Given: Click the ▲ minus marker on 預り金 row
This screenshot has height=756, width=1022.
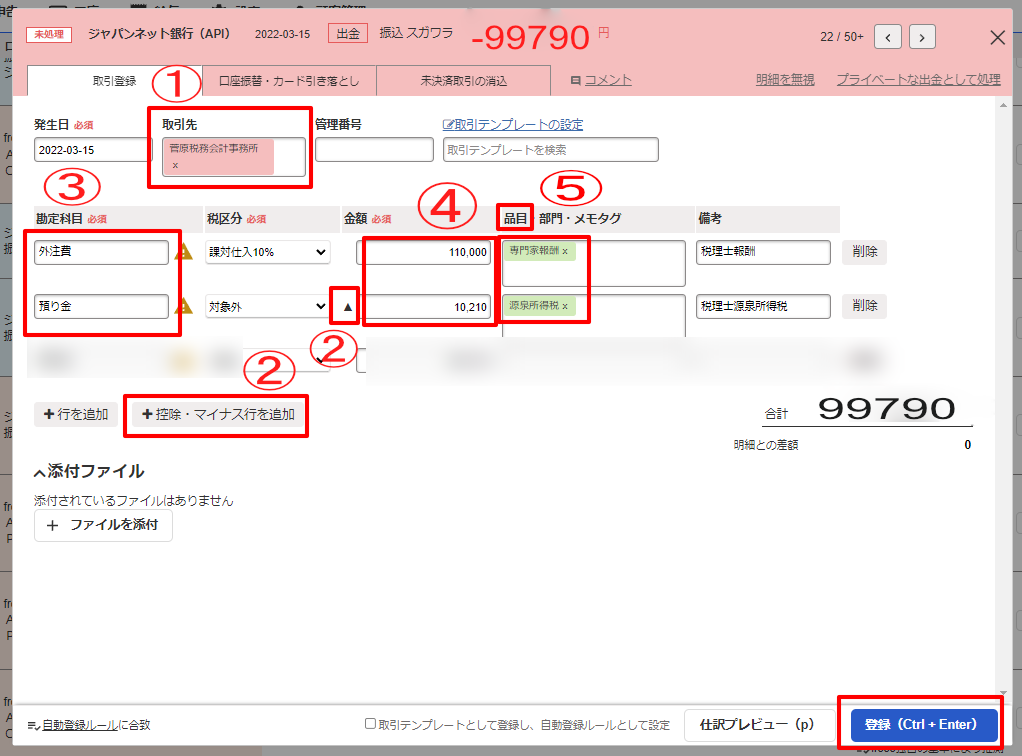Looking at the screenshot, I should tap(348, 307).
